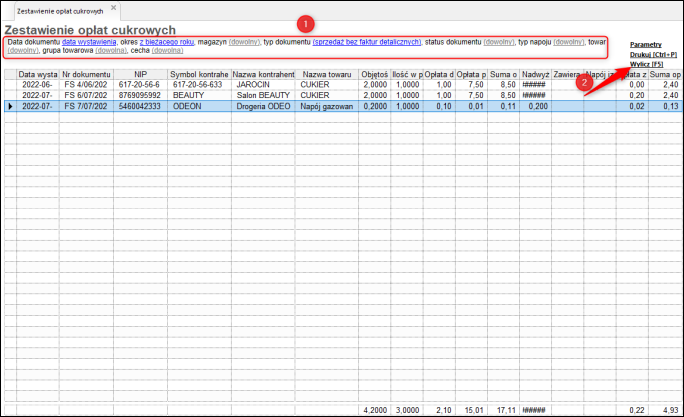Select the Zestawienie opłat cukrowych tab
The height and width of the screenshot is (417, 684).
pyautogui.click(x=60, y=11)
